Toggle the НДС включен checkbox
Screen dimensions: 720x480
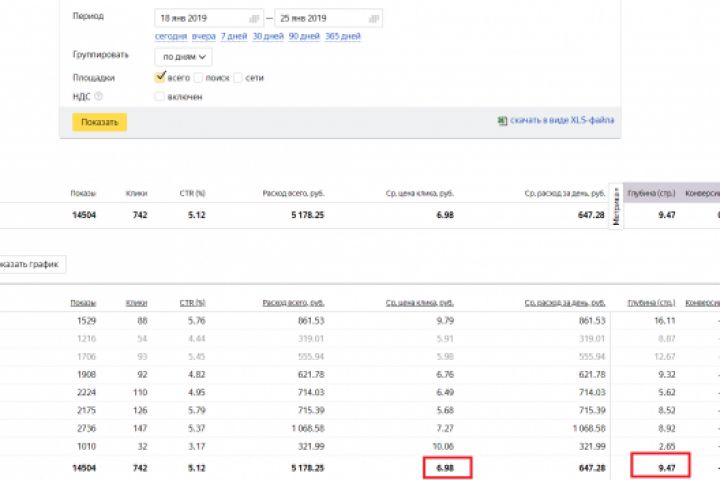click(x=159, y=96)
